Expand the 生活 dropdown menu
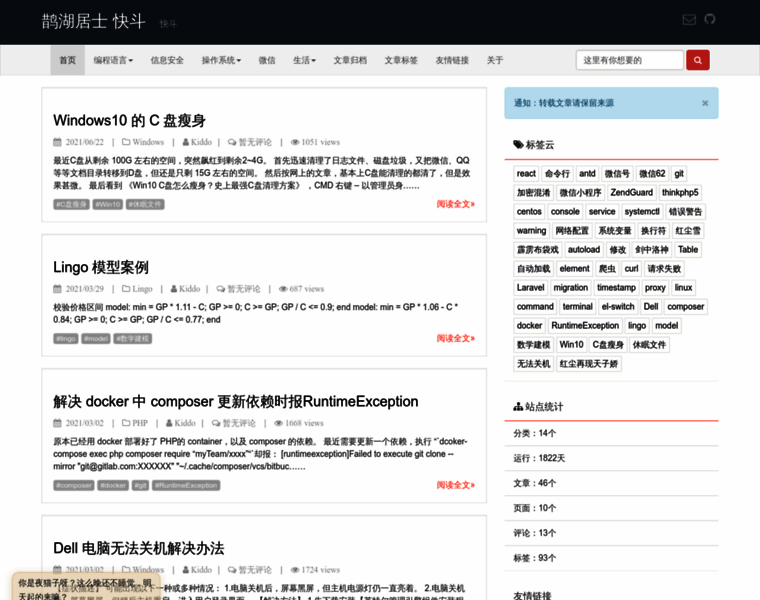The image size is (760, 600). 304,60
